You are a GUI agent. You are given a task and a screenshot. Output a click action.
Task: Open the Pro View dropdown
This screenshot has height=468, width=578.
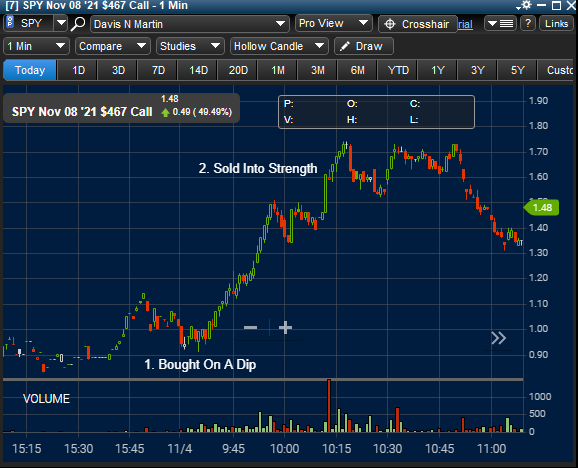334,24
